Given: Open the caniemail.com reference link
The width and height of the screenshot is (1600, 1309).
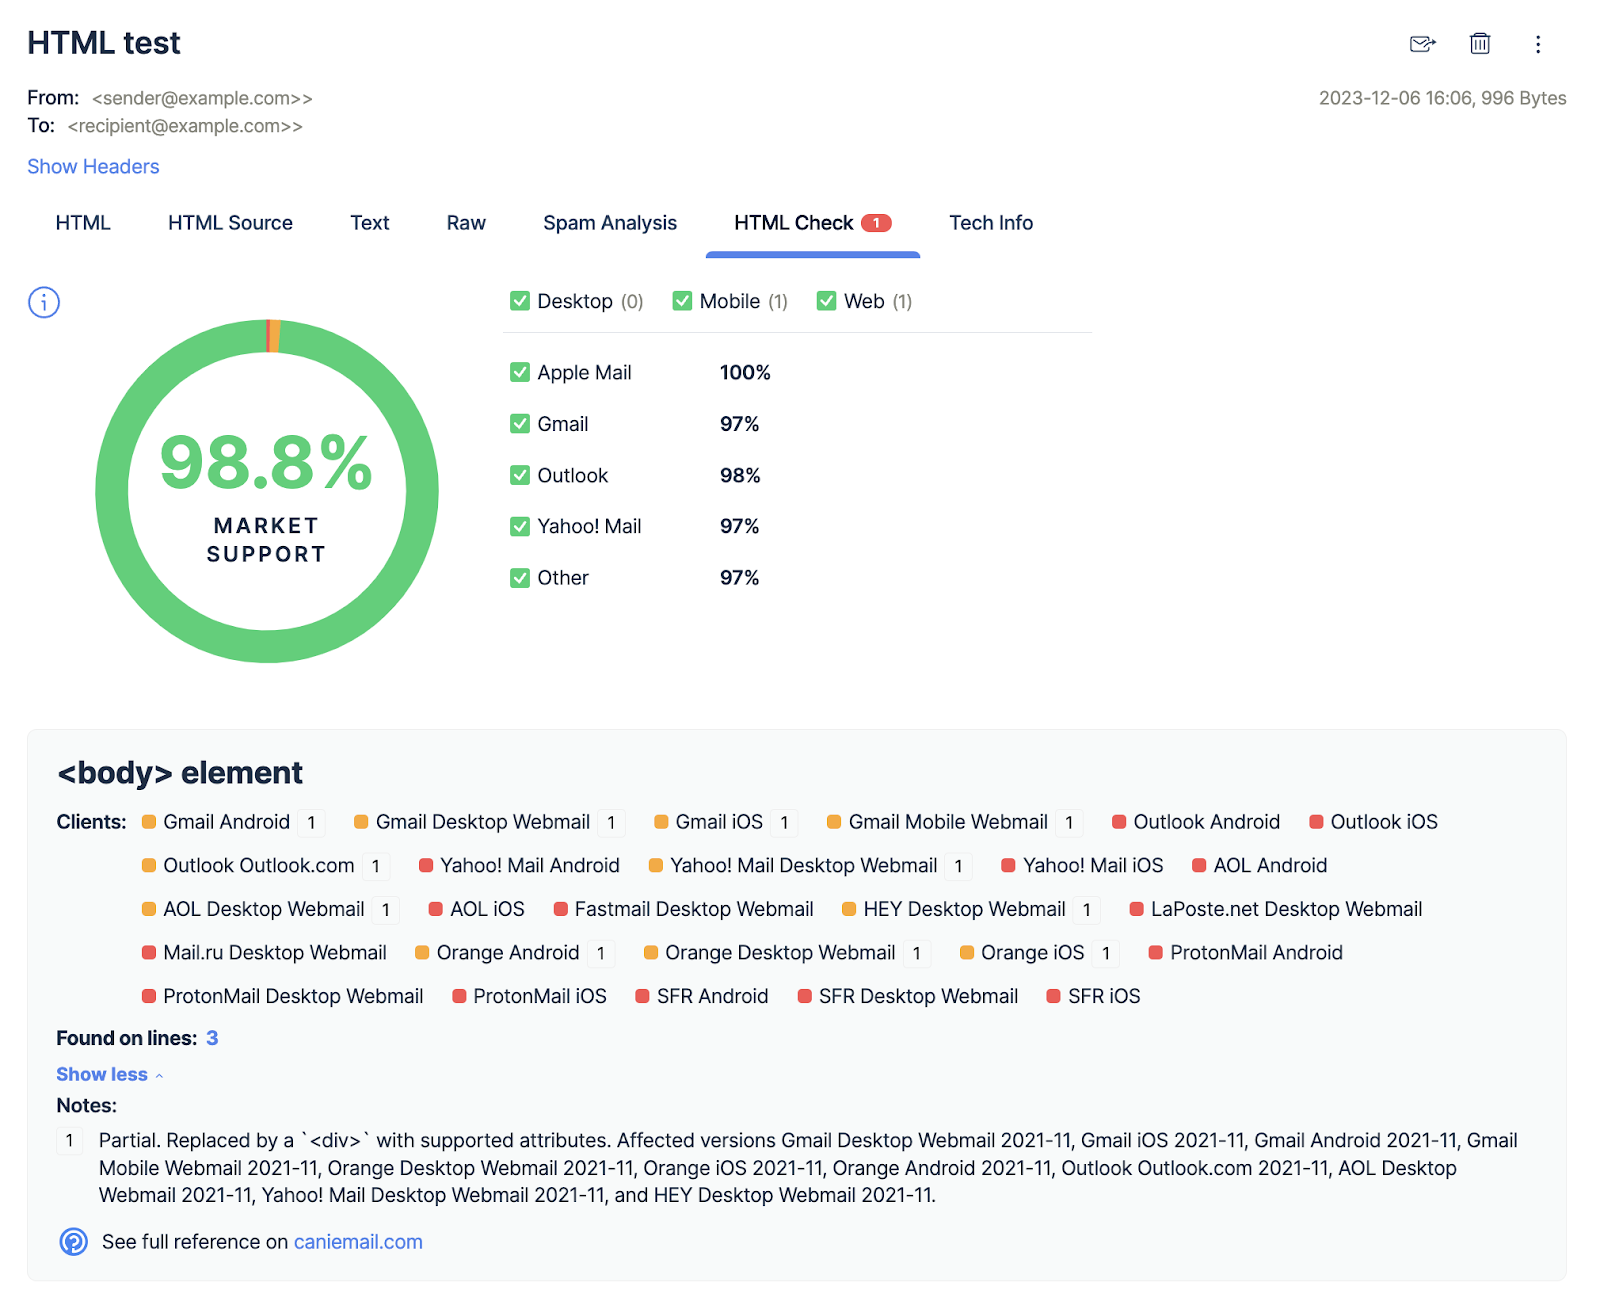Looking at the screenshot, I should [x=358, y=1241].
